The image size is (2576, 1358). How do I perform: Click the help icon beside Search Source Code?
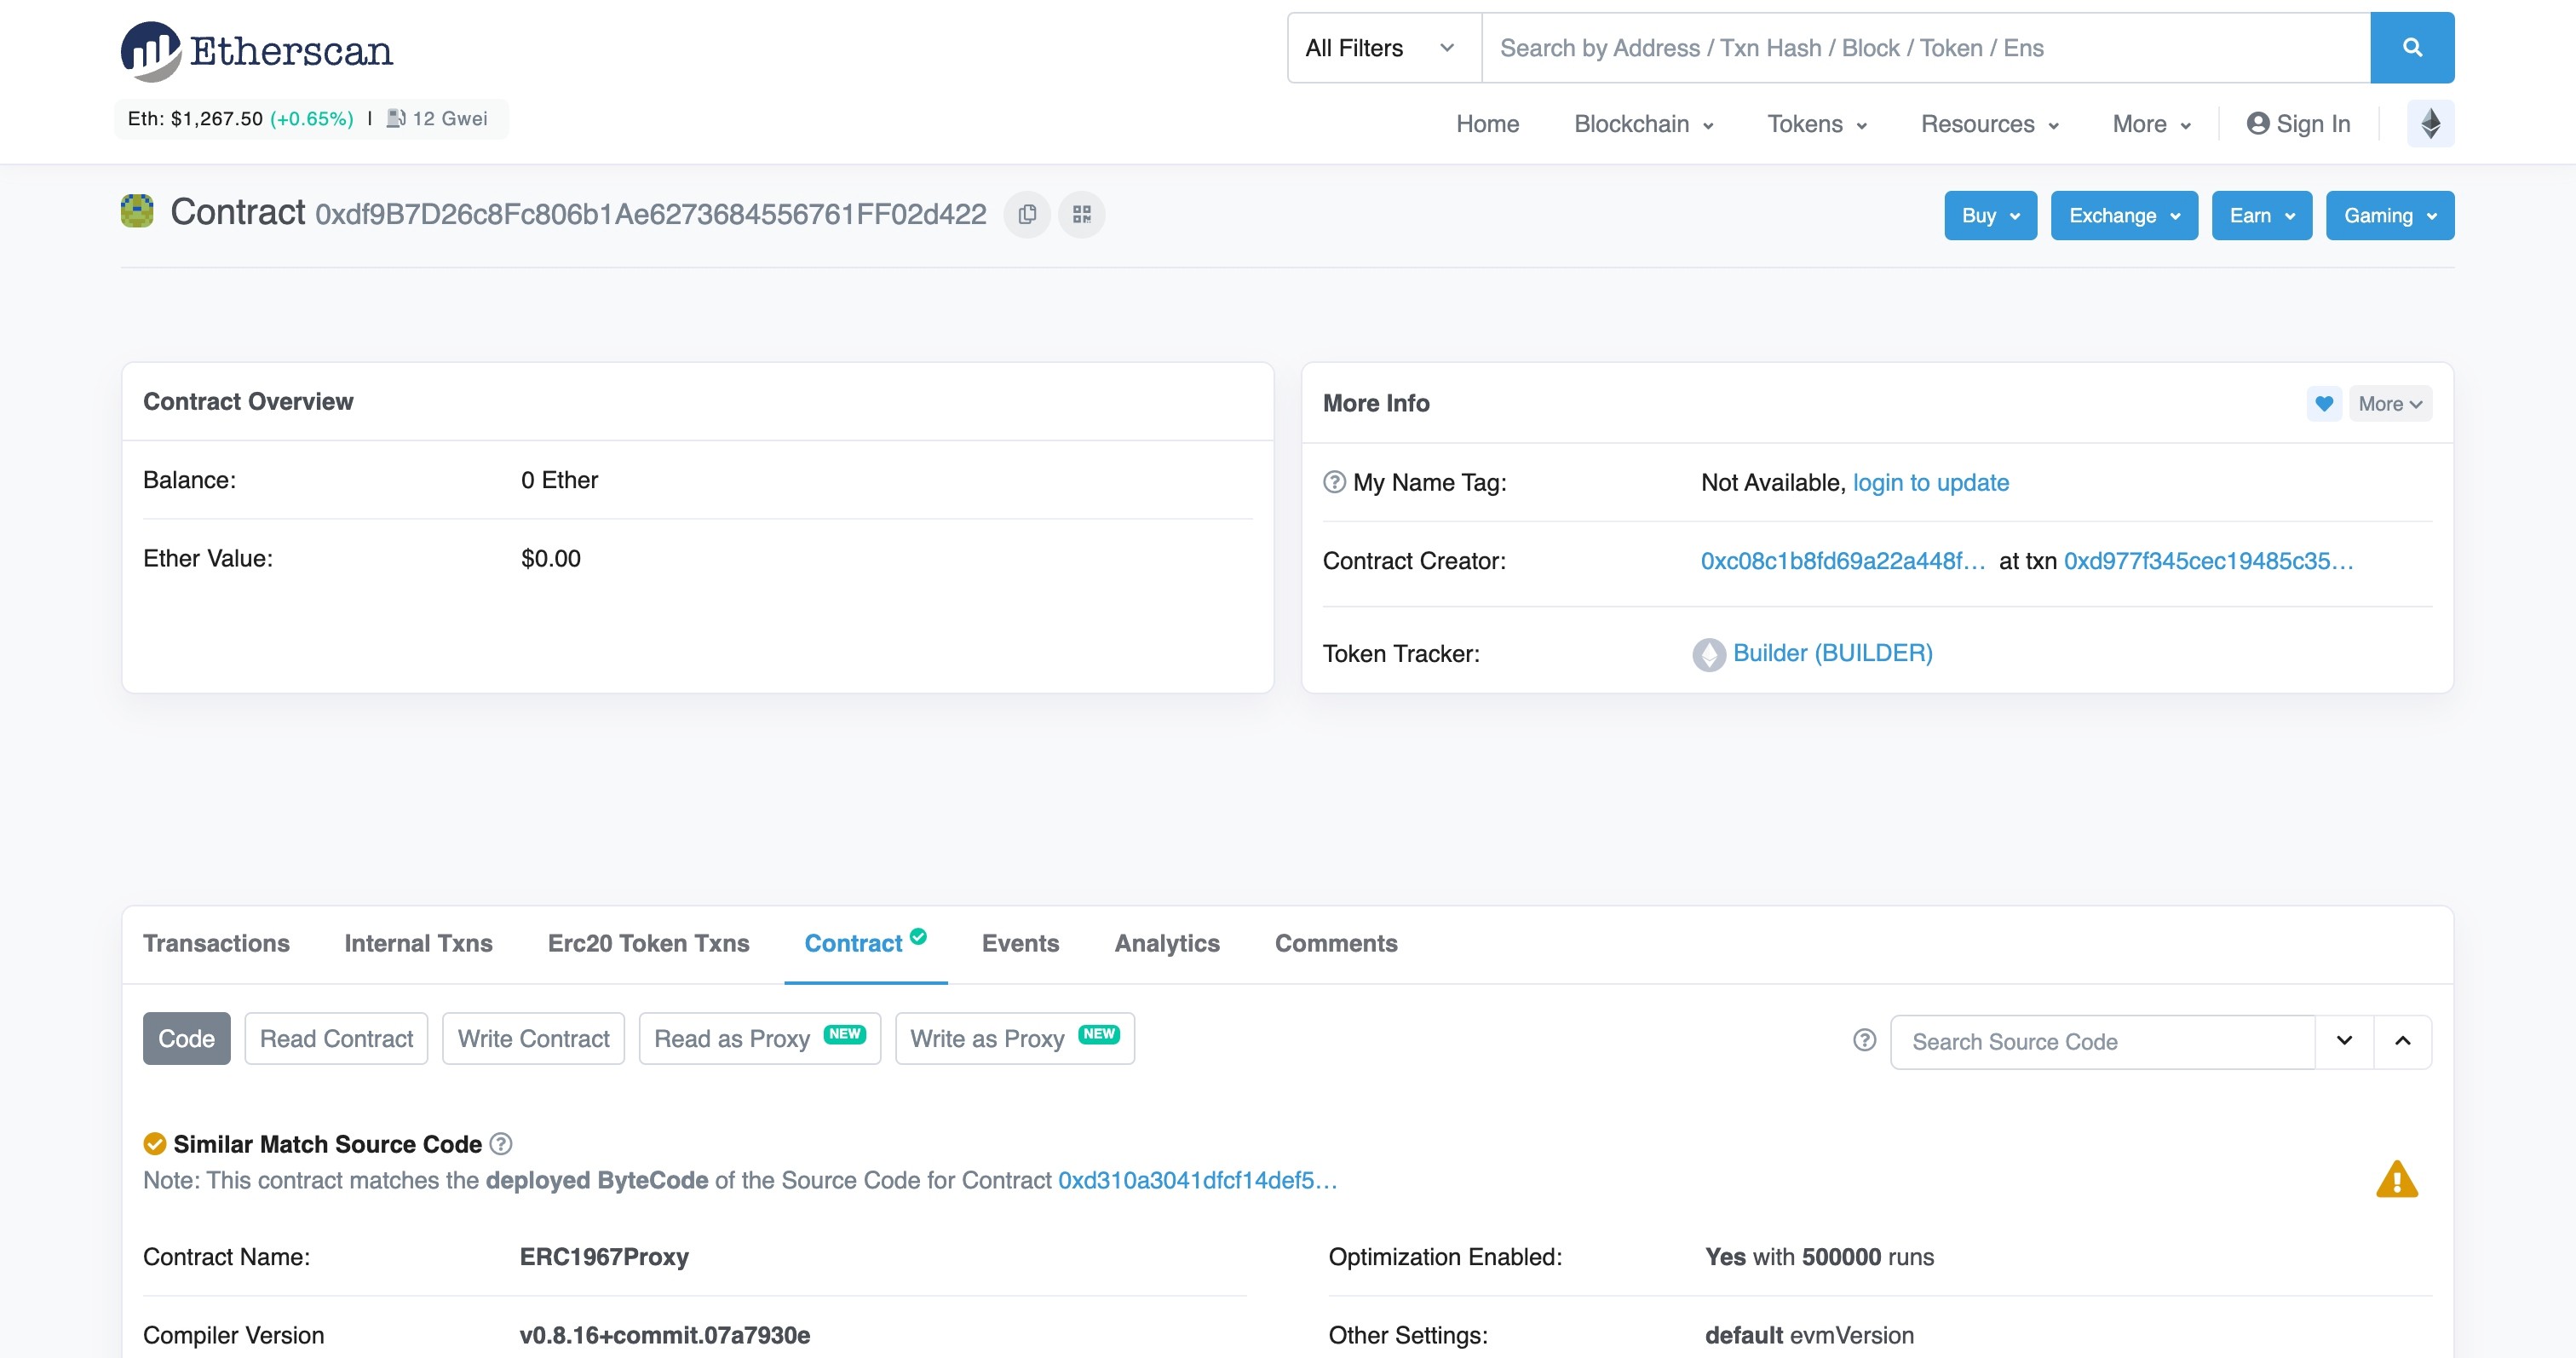click(1864, 1040)
